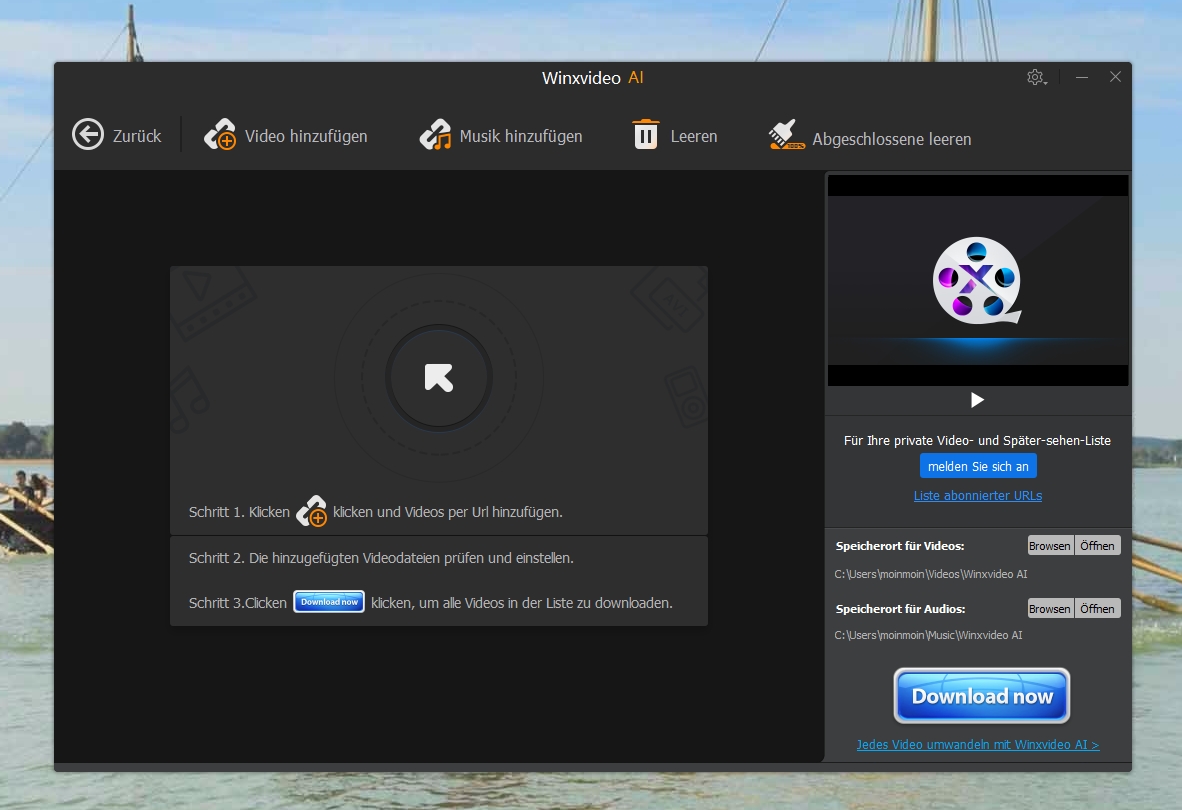This screenshot has width=1182, height=810.
Task: Click the arrow circle in the drop area
Action: [439, 377]
